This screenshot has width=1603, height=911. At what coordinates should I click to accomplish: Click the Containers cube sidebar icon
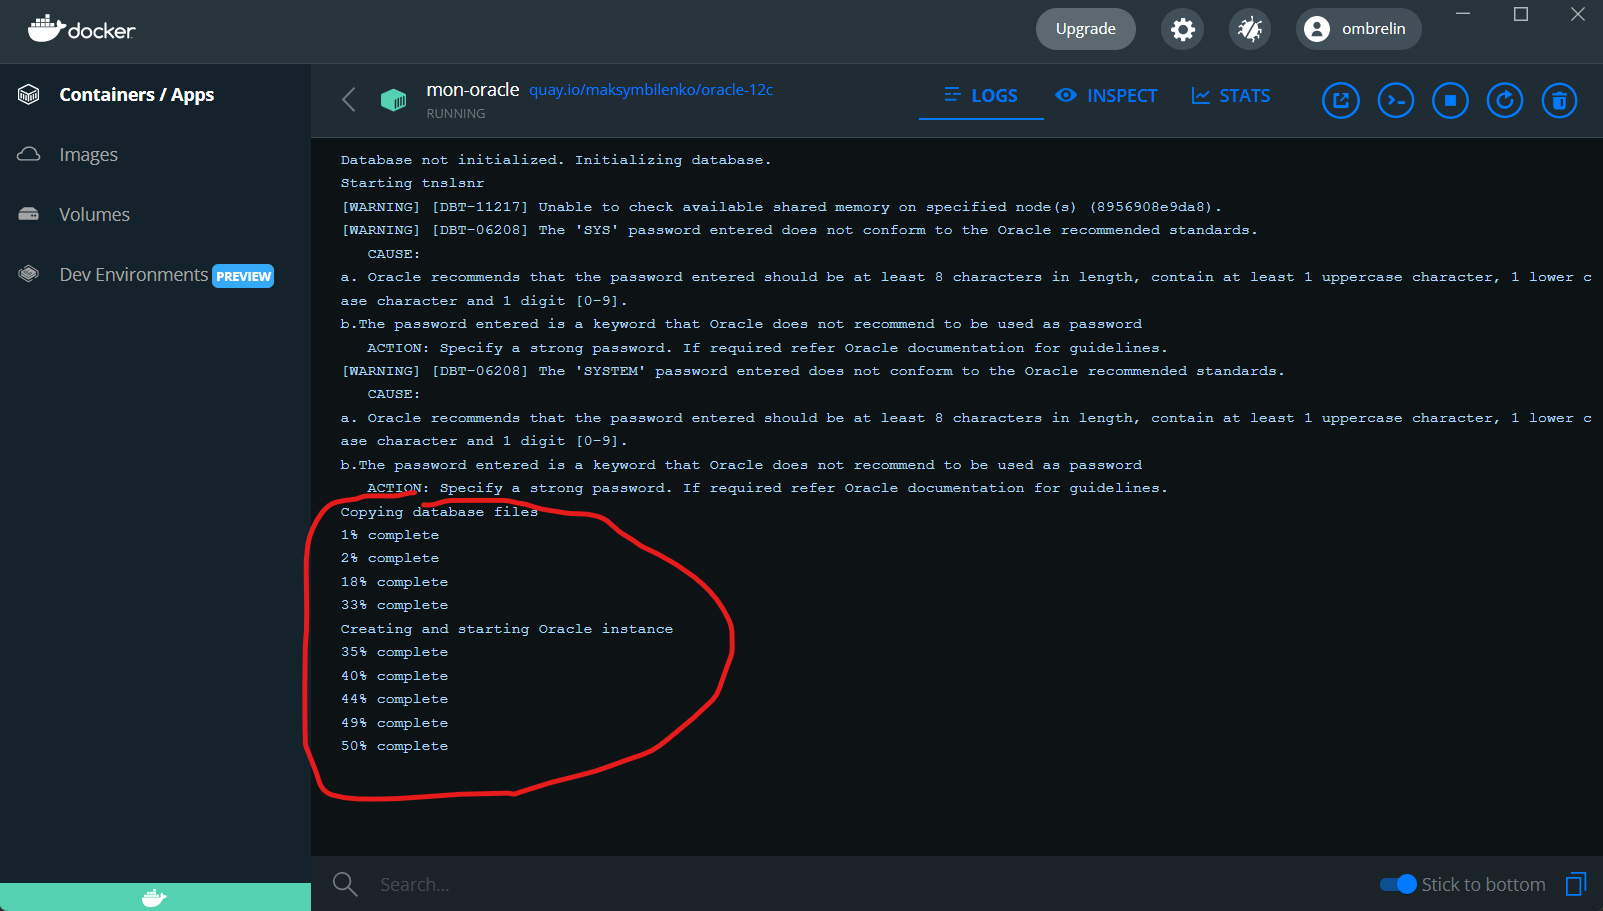pyautogui.click(x=29, y=95)
